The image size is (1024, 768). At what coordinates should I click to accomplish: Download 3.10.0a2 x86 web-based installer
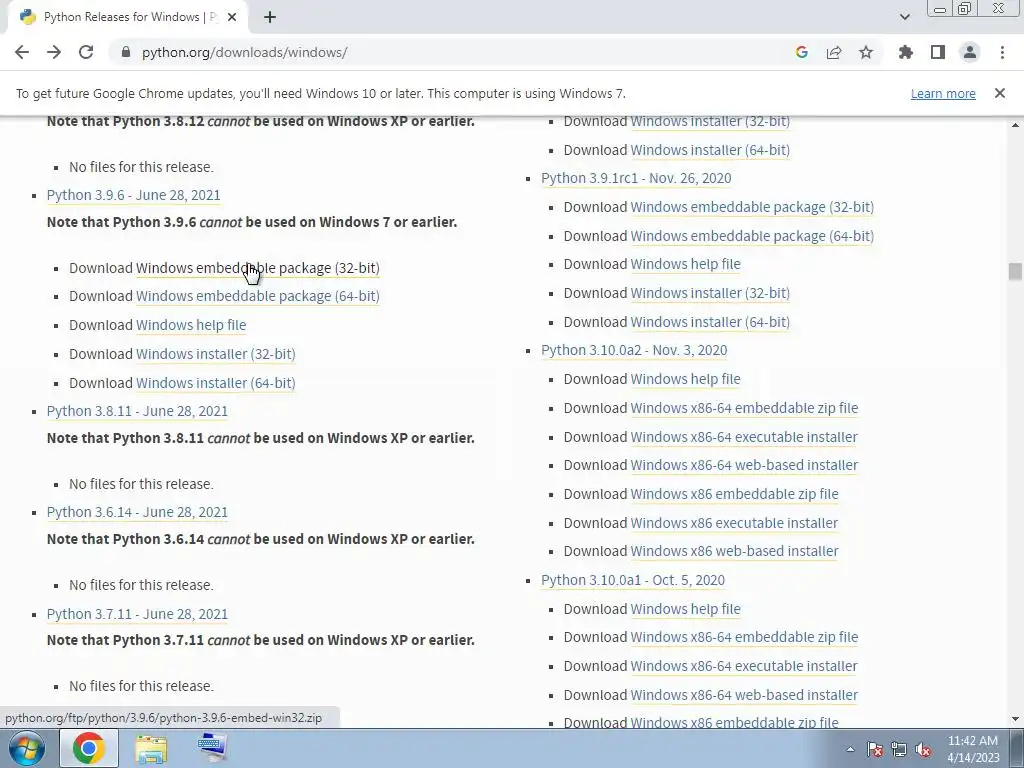tap(734, 551)
